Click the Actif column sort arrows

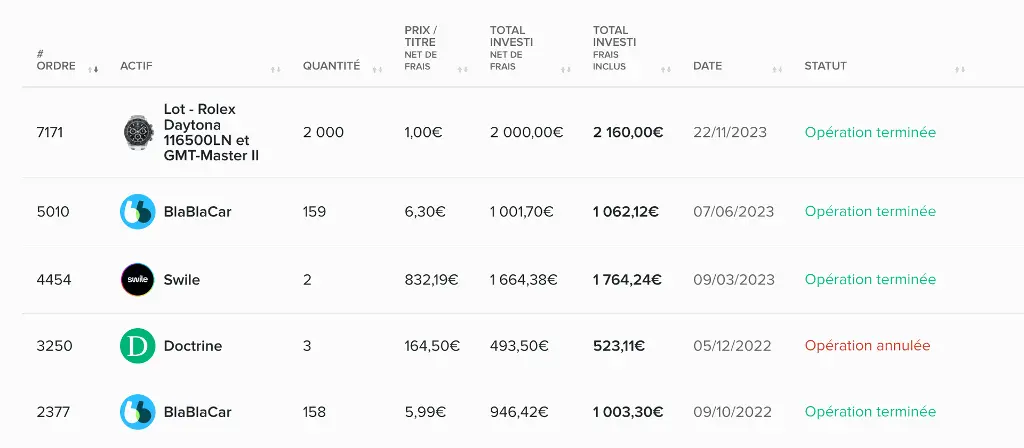pyautogui.click(x=276, y=69)
